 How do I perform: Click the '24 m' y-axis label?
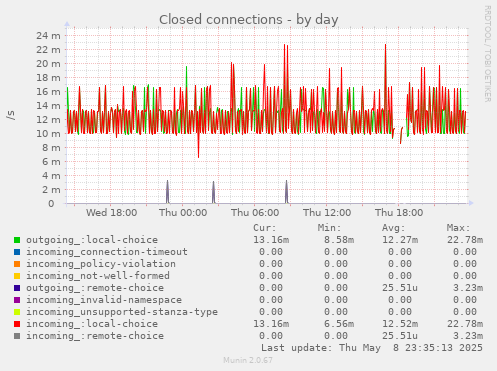tap(49, 36)
